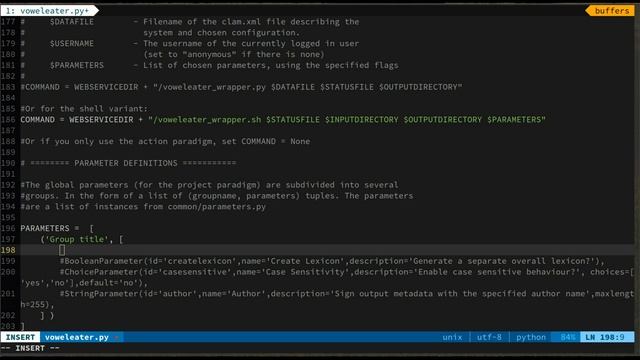Click $USERNAME on line 179
Viewport: 640px width, 360px height.
tap(72, 43)
